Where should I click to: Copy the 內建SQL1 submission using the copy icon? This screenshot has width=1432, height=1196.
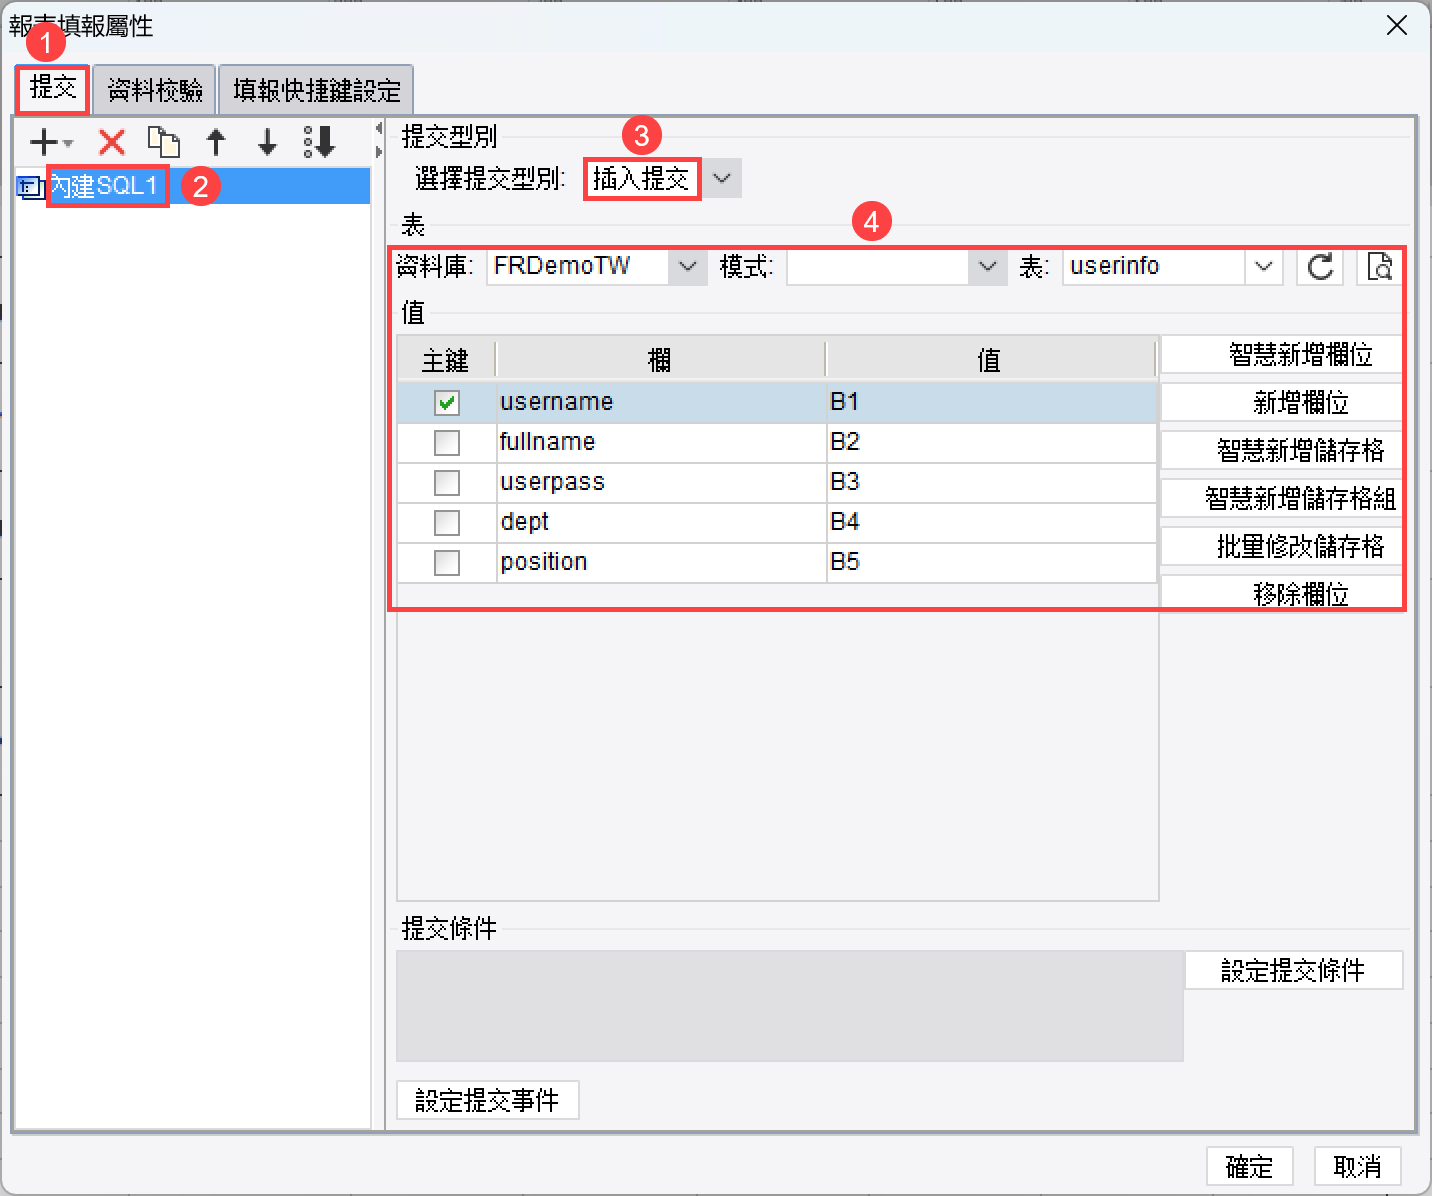[x=164, y=142]
